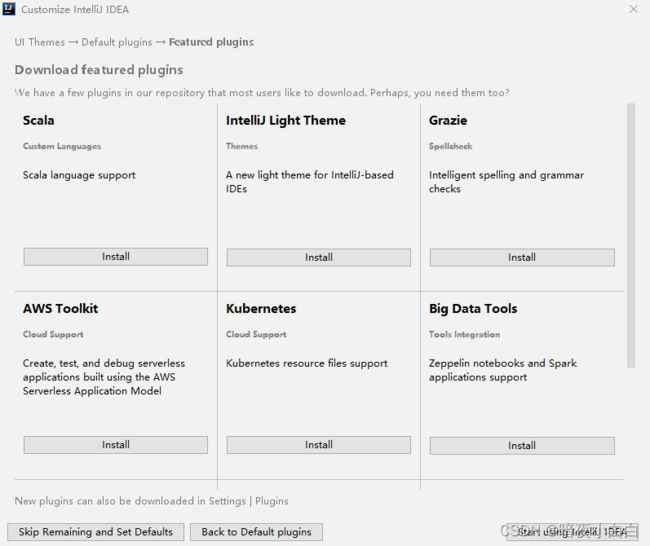Click 'Create, test, and debug serverless' description
Viewport: 650px width, 546px height.
(x=104, y=377)
